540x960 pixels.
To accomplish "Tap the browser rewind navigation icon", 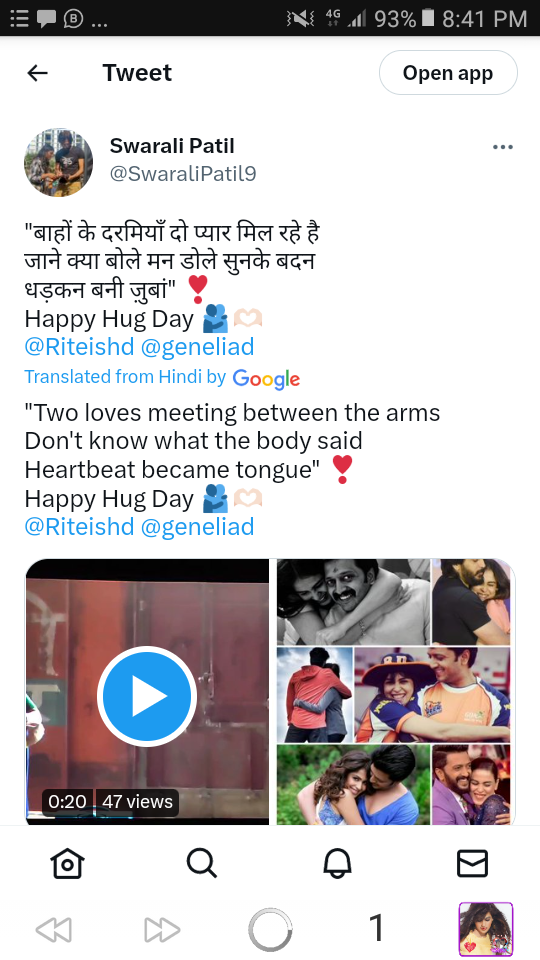I will [x=54, y=930].
